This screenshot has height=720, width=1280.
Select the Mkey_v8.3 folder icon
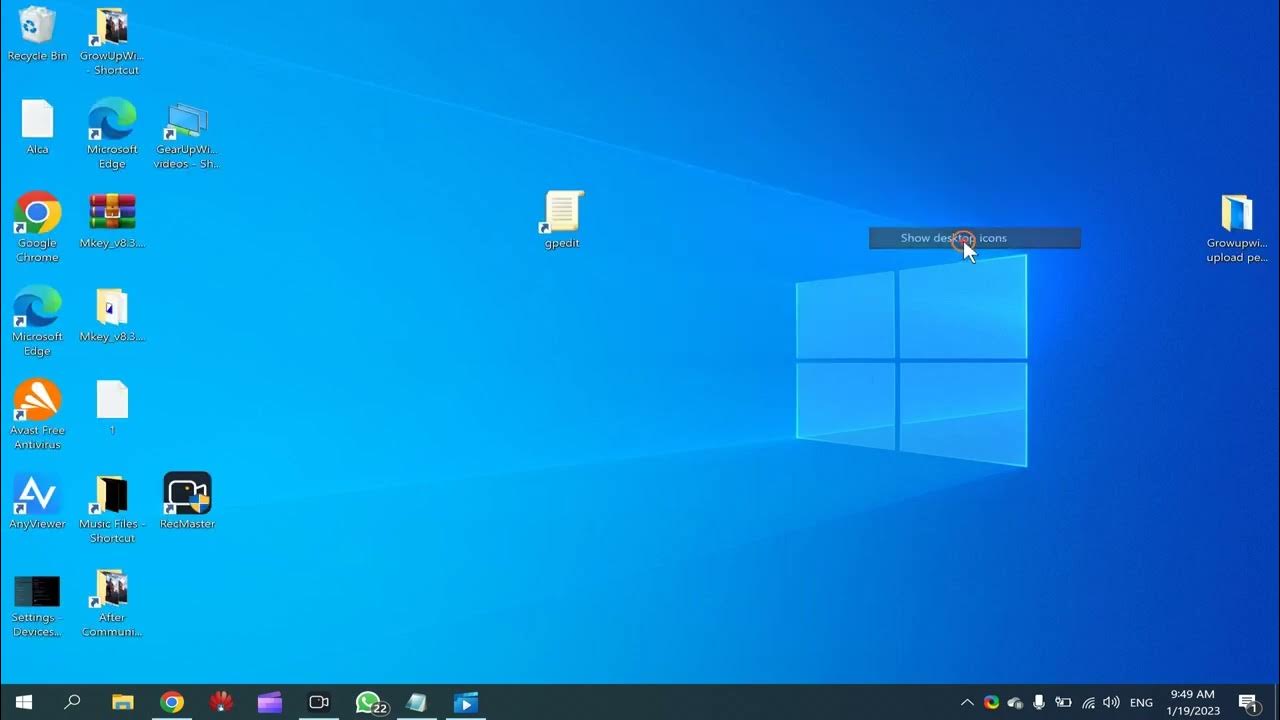pos(112,315)
